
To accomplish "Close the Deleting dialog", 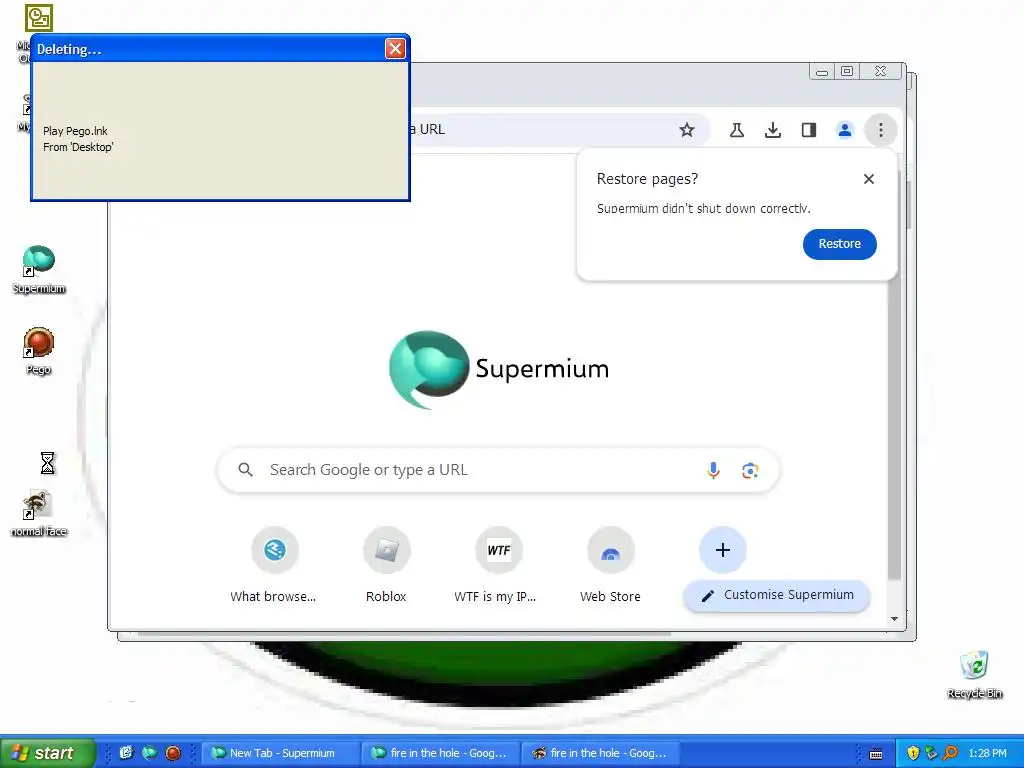I will click(x=395, y=48).
